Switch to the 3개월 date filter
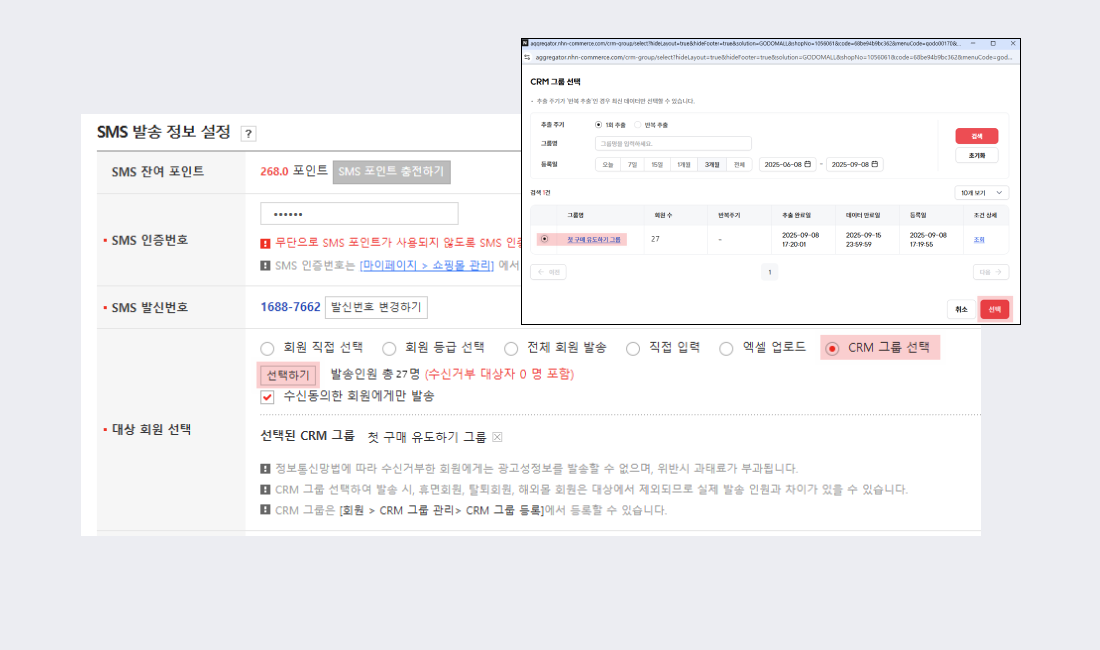The width and height of the screenshot is (1100, 650). point(713,165)
